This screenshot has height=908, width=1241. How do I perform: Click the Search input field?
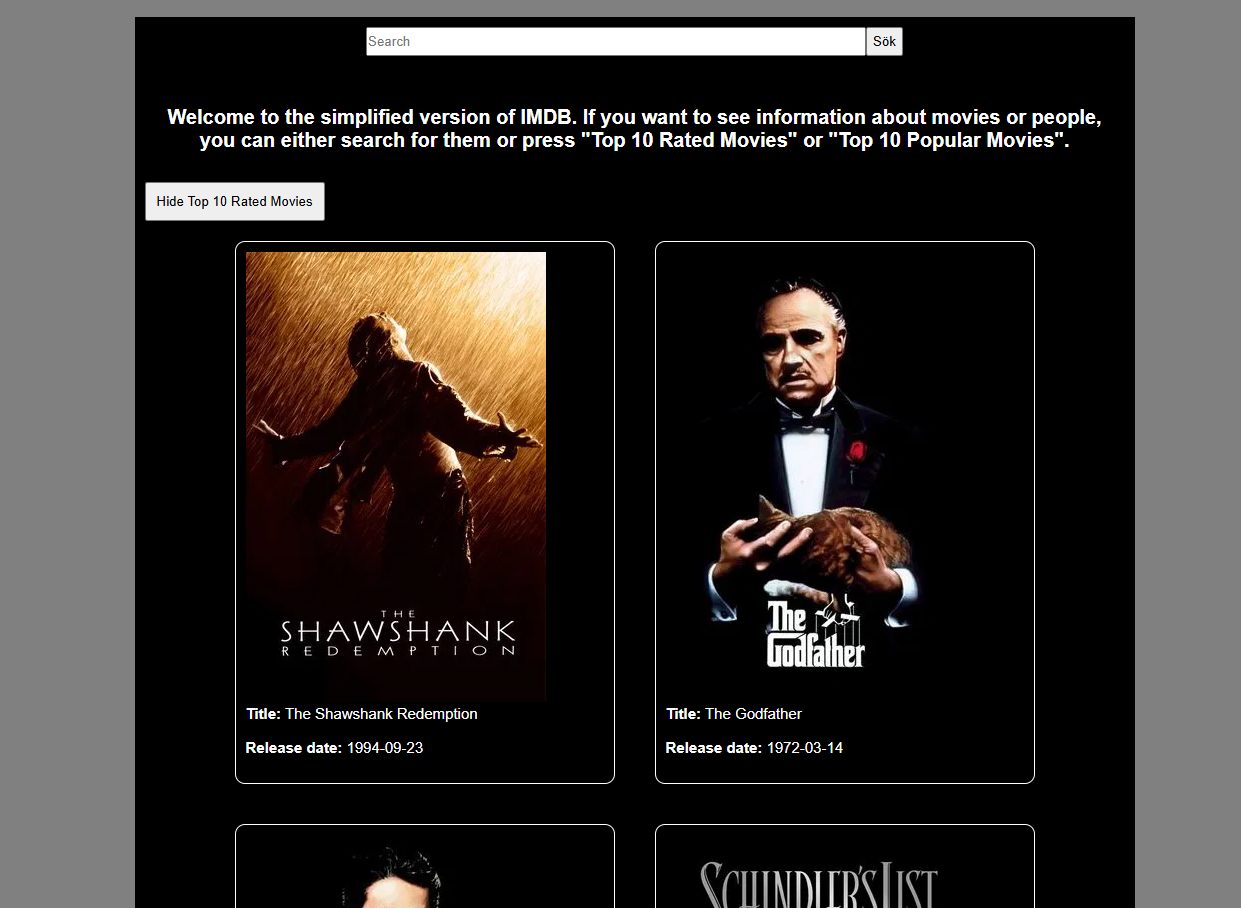[616, 42]
